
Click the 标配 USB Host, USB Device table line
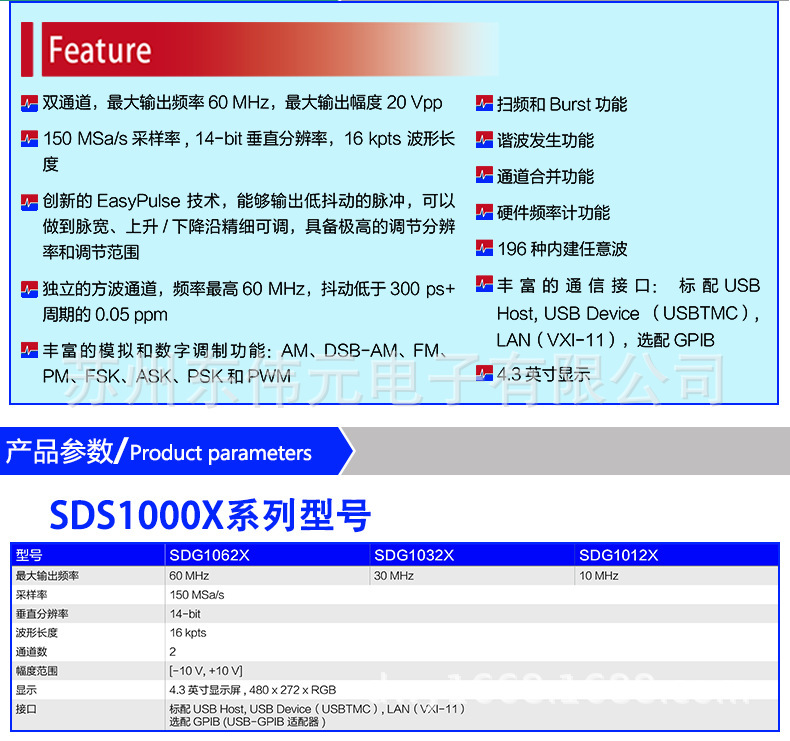317,709
